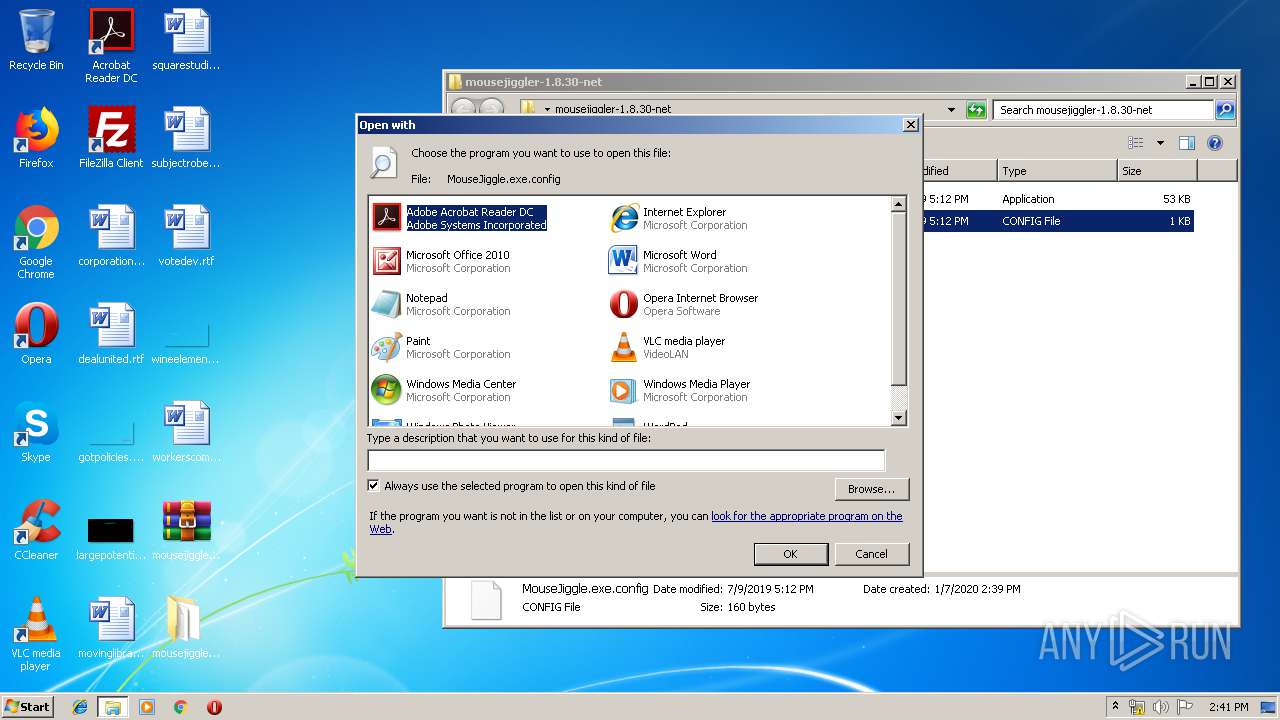Open Recycle Bin desktop icon
1280x720 pixels.
[36, 42]
